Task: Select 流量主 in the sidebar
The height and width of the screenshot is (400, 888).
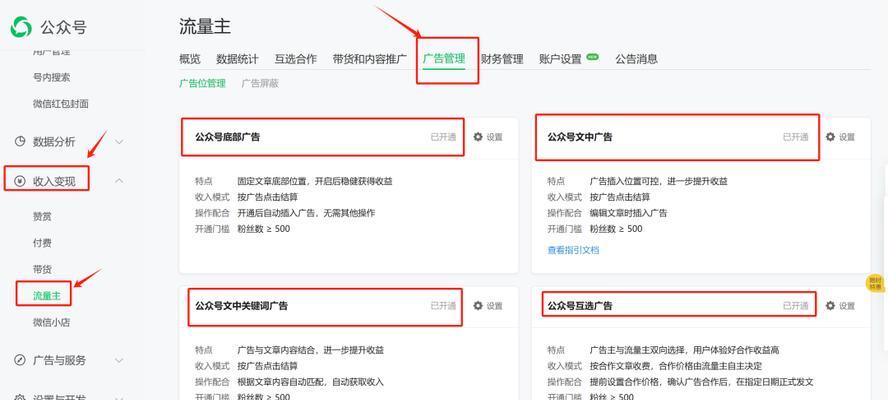Action: tap(46, 296)
